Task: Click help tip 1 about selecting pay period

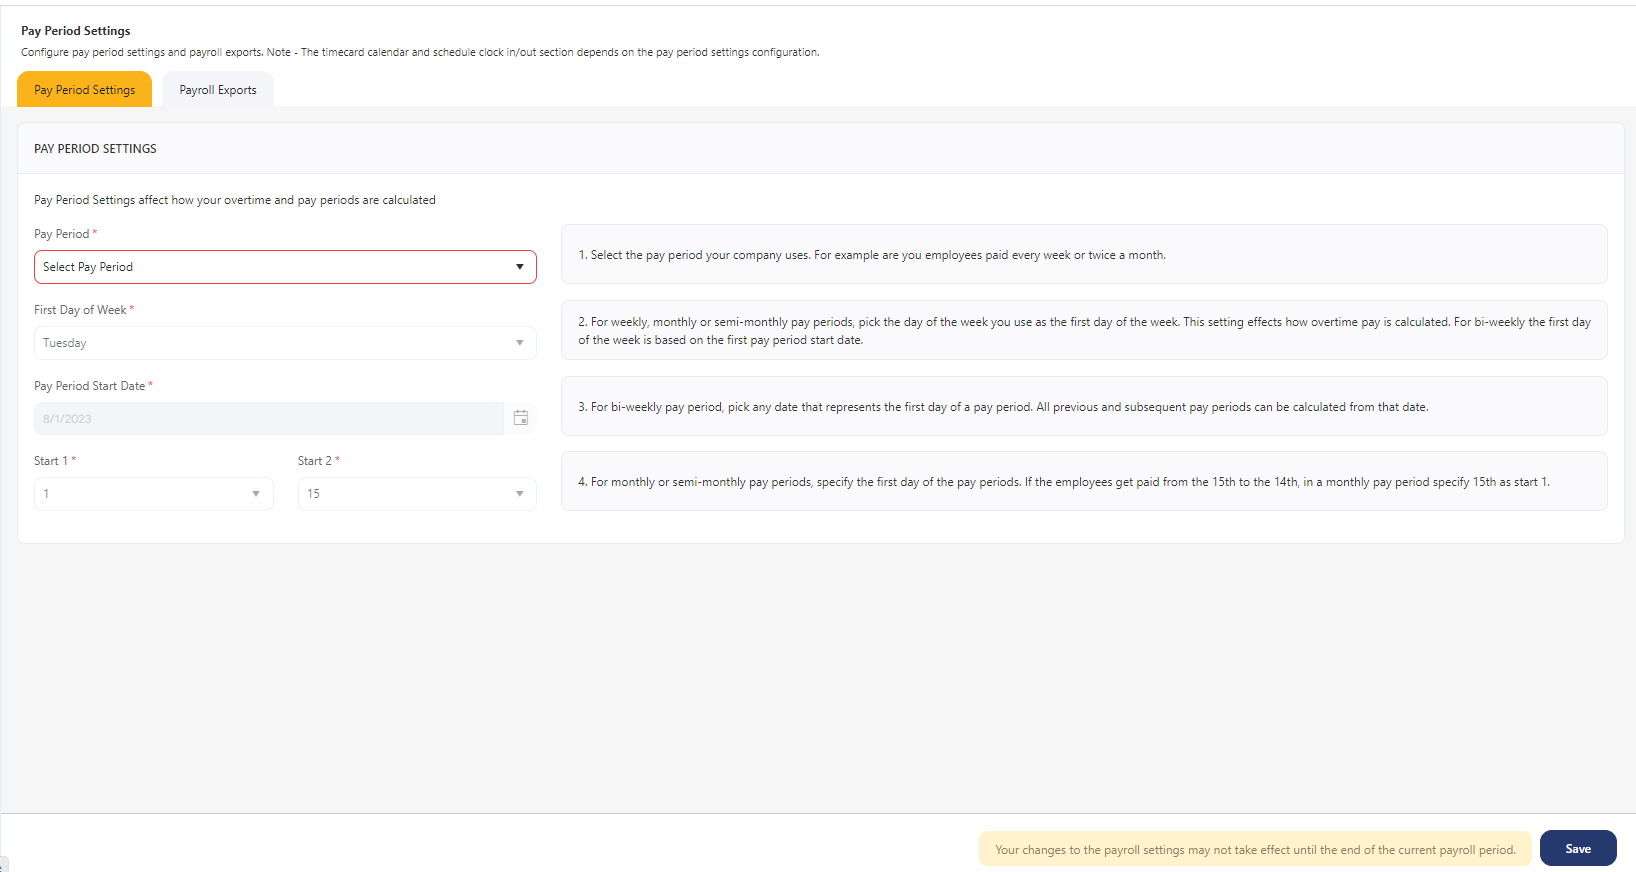Action: [1083, 255]
